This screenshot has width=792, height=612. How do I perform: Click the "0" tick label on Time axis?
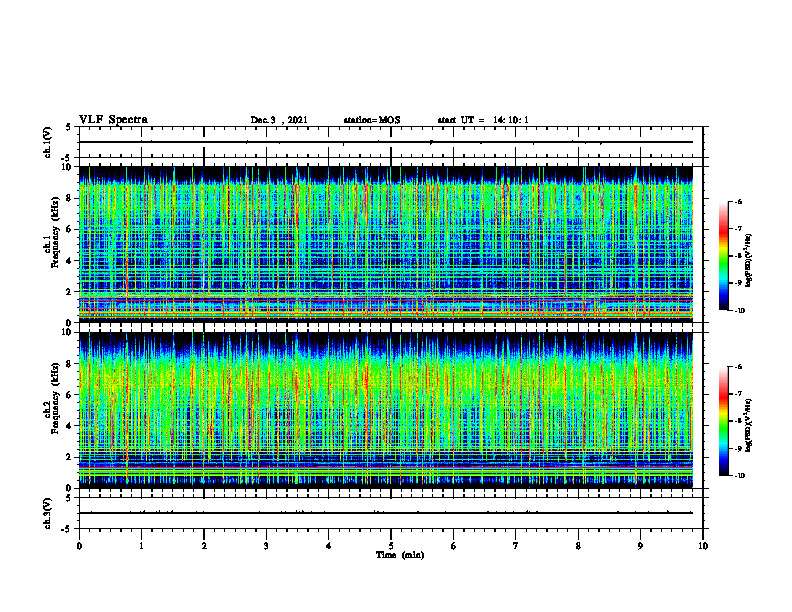point(79,546)
